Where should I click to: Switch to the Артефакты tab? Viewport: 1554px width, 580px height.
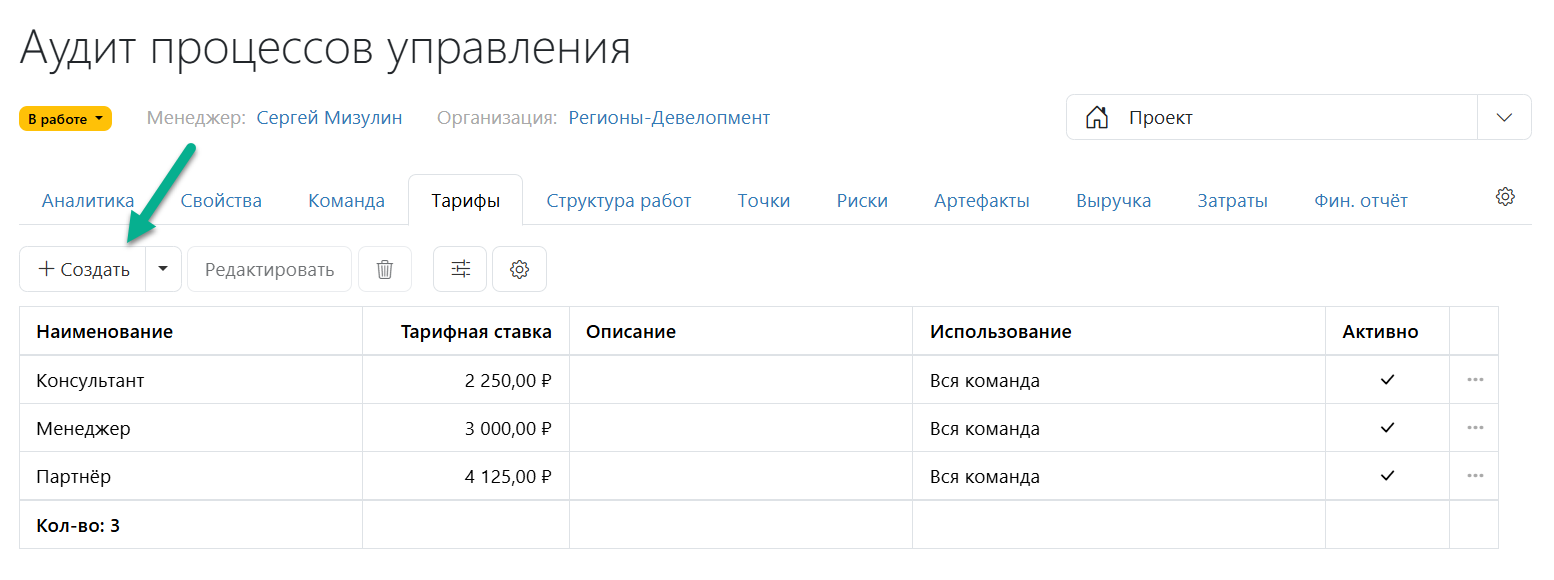[x=982, y=201]
